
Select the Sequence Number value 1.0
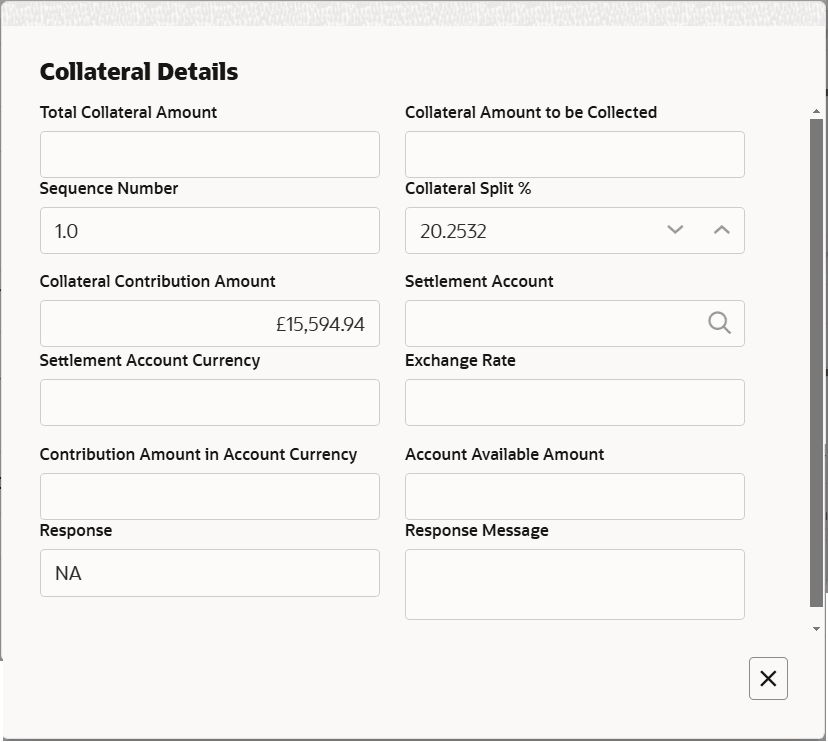coord(209,230)
